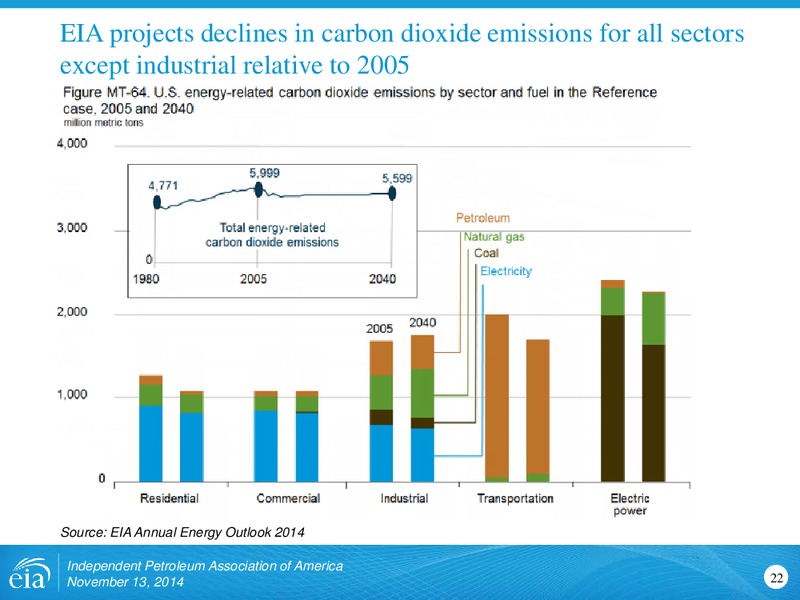Click the Residential 2040 electricity bar segment
The height and width of the screenshot is (600, 800).
point(191,447)
